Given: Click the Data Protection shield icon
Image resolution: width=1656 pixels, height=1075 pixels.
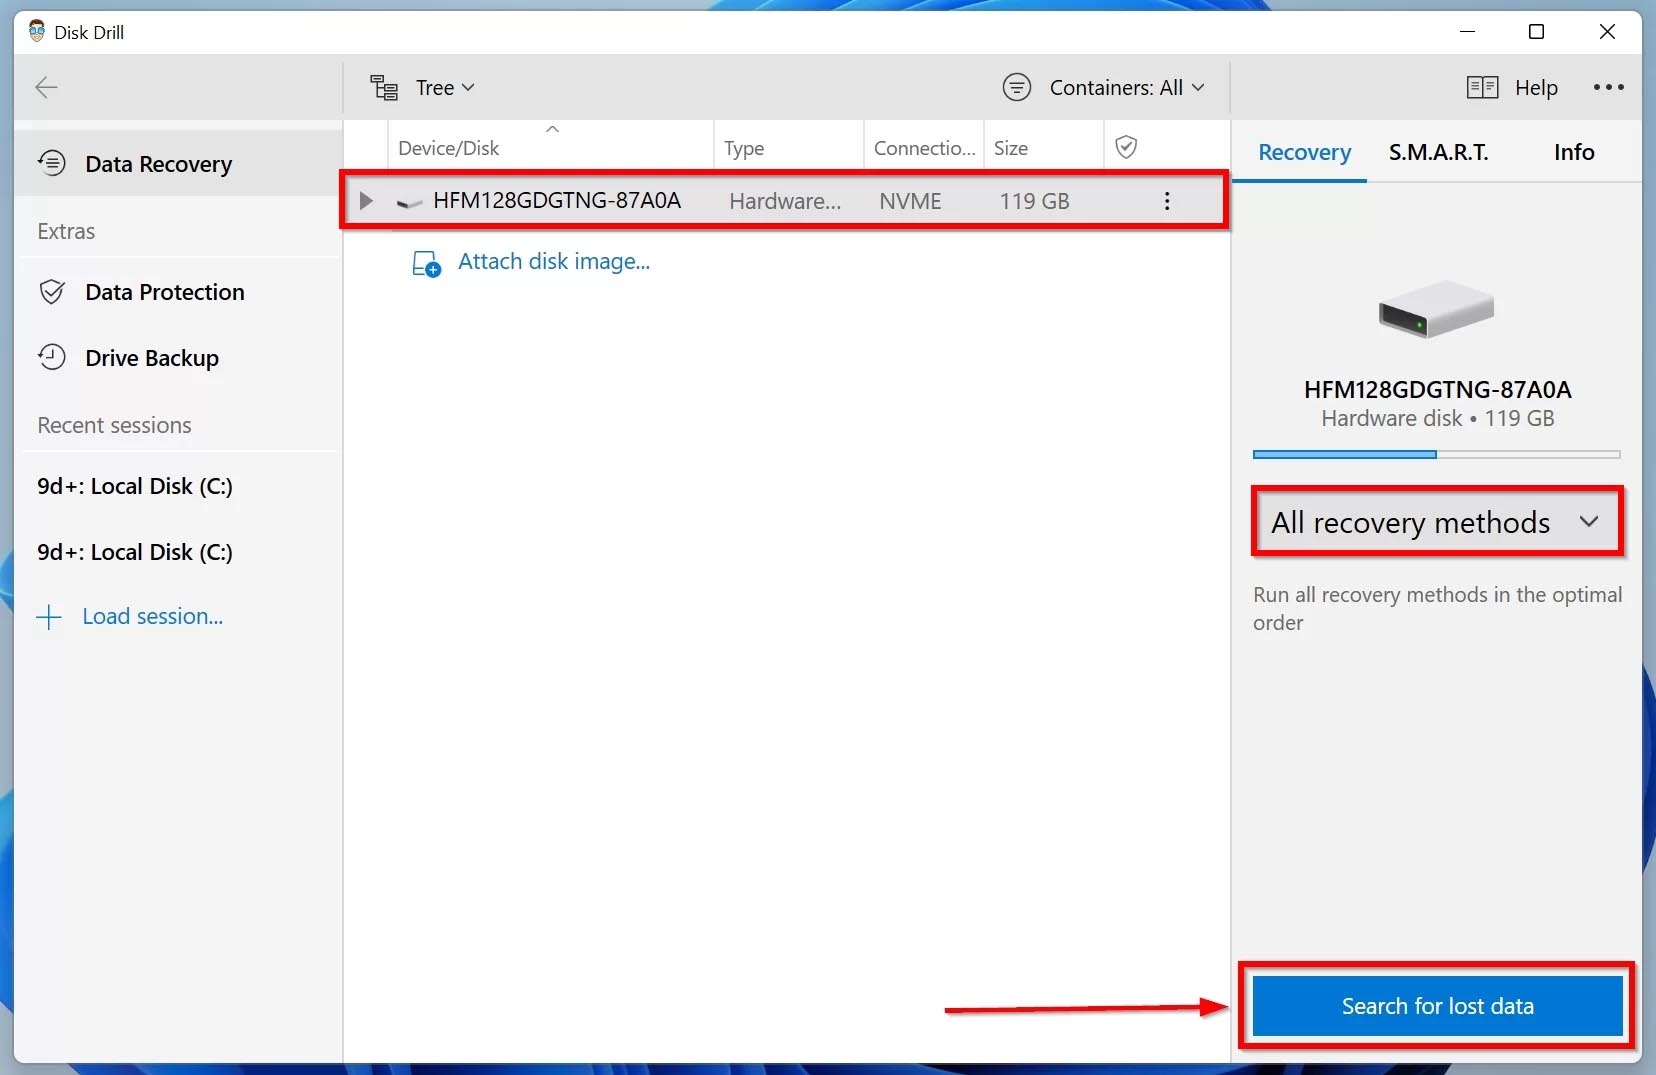Looking at the screenshot, I should click(52, 292).
